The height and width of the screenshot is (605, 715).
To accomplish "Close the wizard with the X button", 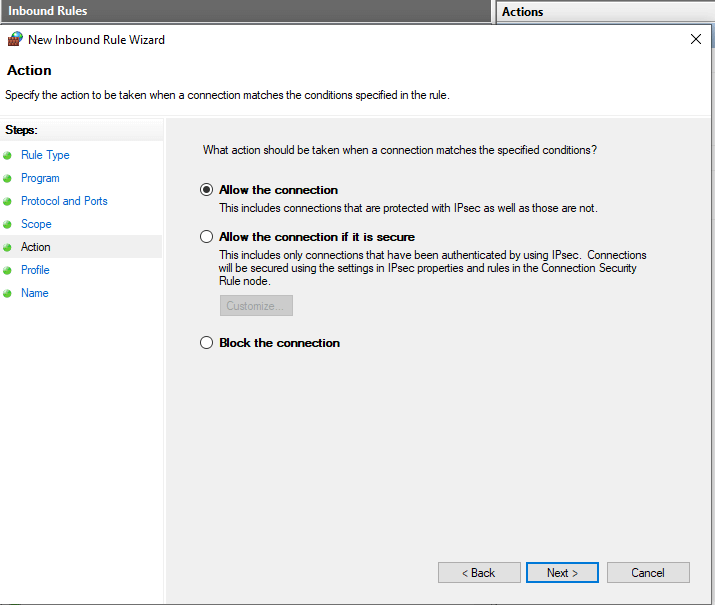I will tap(696, 39).
